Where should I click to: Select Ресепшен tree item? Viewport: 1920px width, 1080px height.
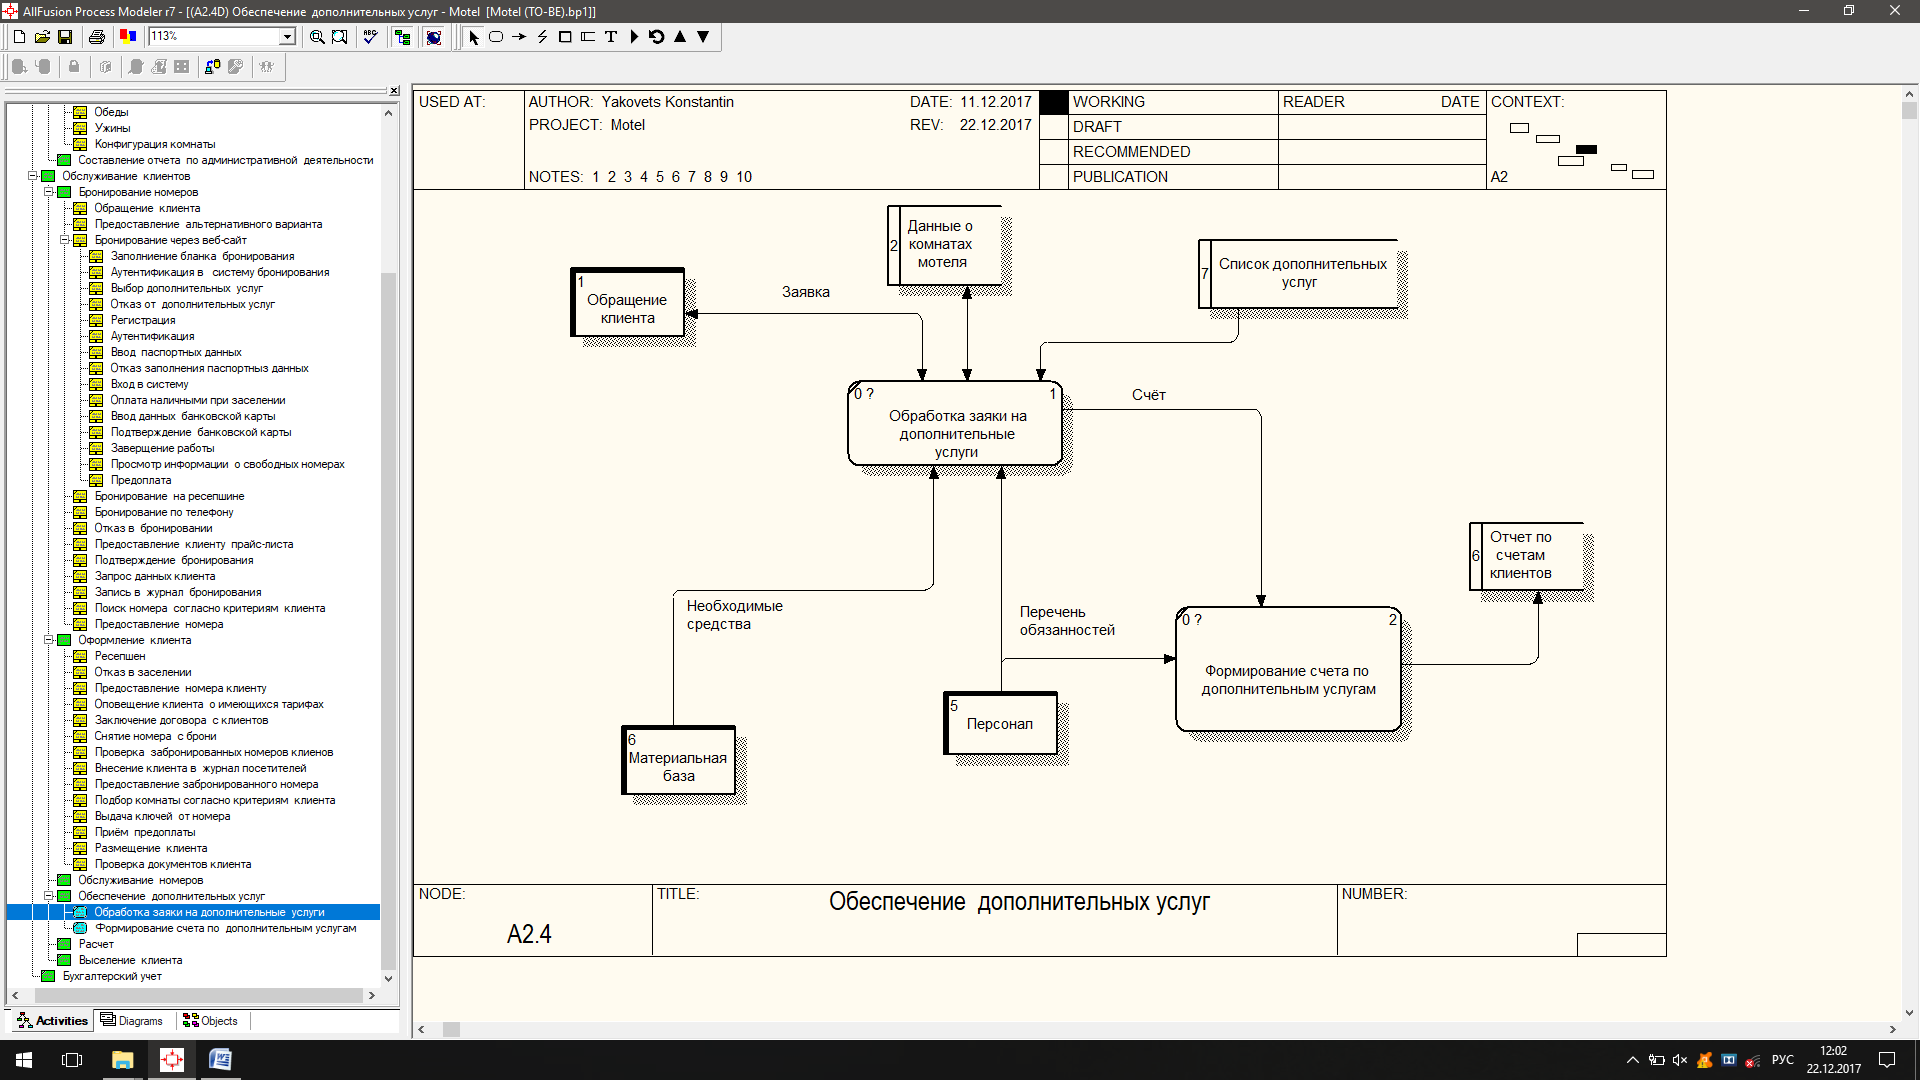point(120,656)
